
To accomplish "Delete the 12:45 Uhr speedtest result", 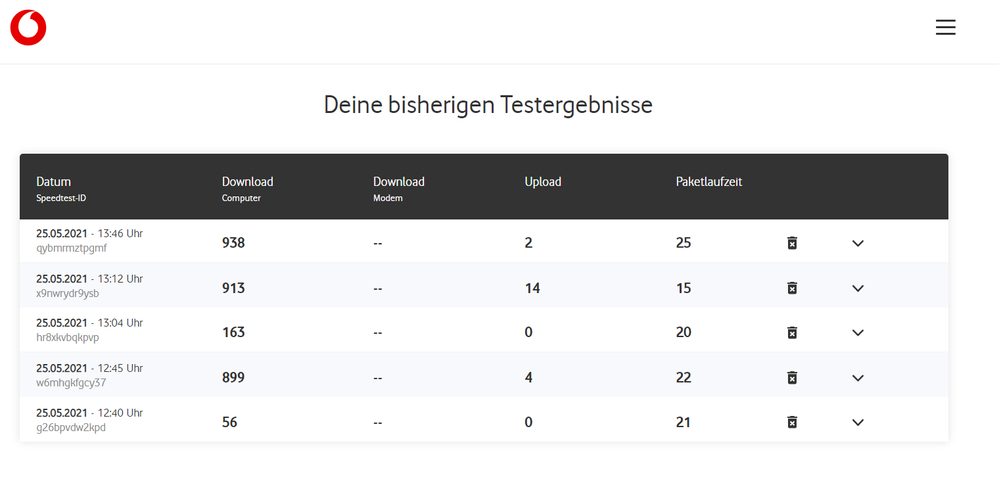I will (791, 377).
